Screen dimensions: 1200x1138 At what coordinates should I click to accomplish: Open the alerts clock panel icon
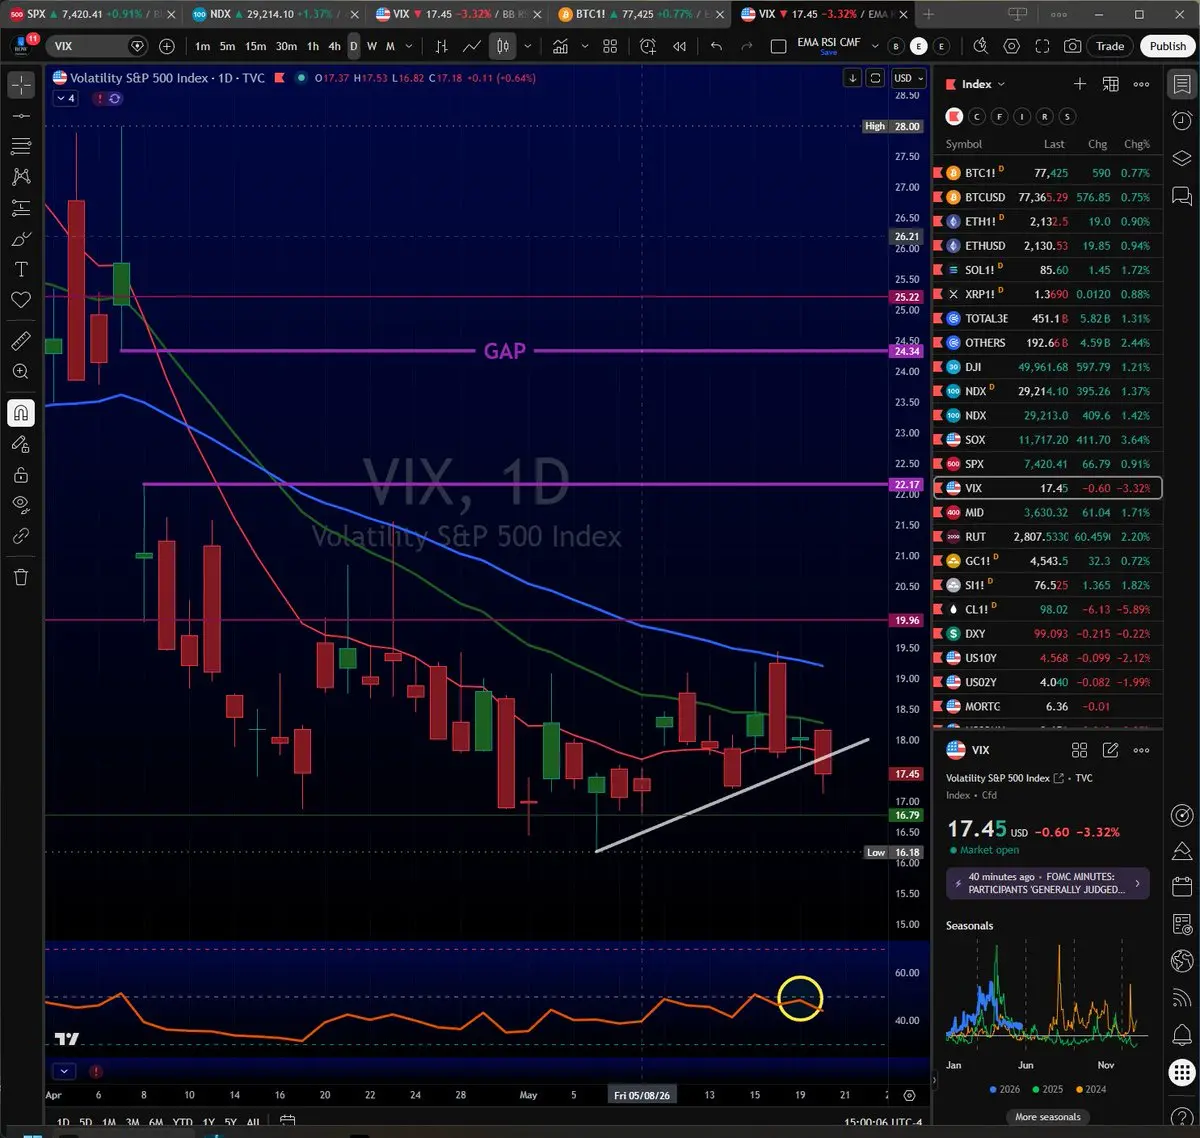pos(1181,121)
